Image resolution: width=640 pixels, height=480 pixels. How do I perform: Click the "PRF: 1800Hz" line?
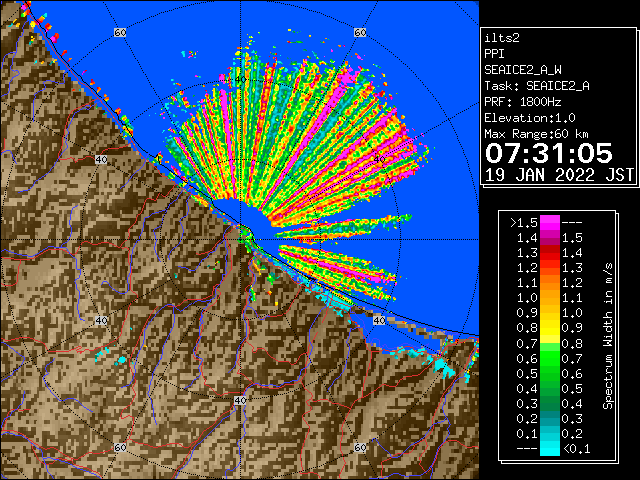(522, 102)
